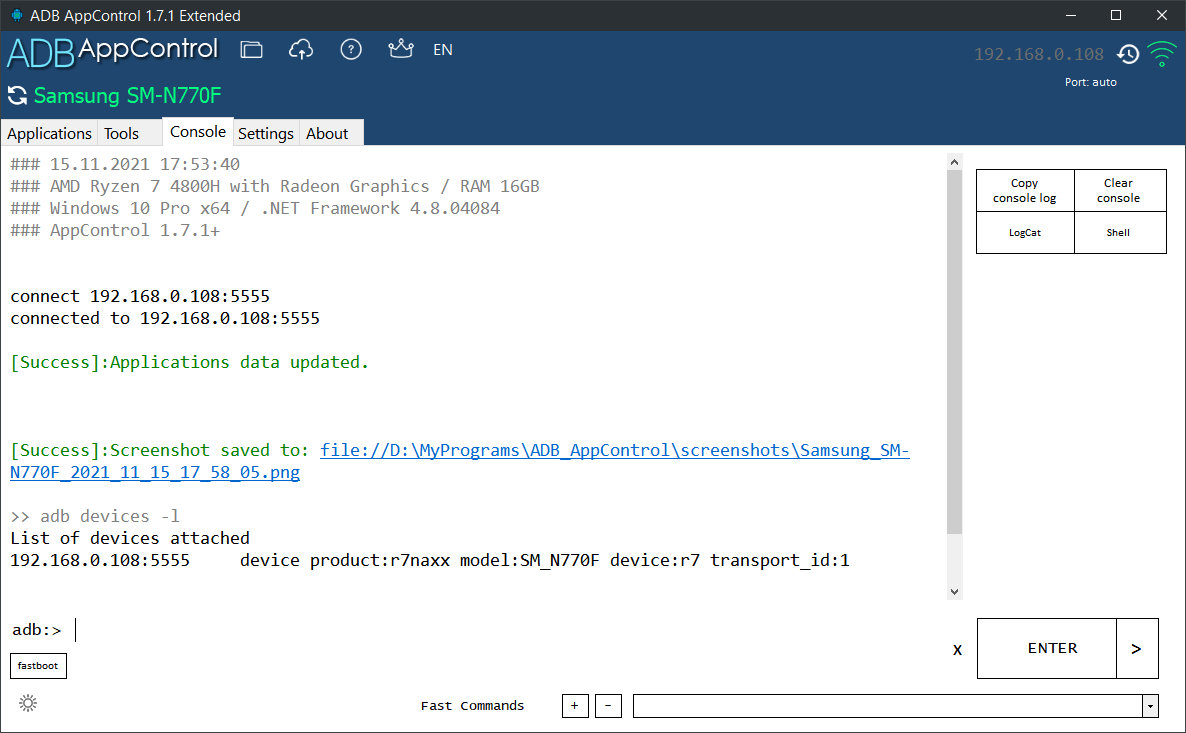This screenshot has width=1186, height=733.
Task: Click the 'adb devices -l' command line
Action: [x=95, y=516]
